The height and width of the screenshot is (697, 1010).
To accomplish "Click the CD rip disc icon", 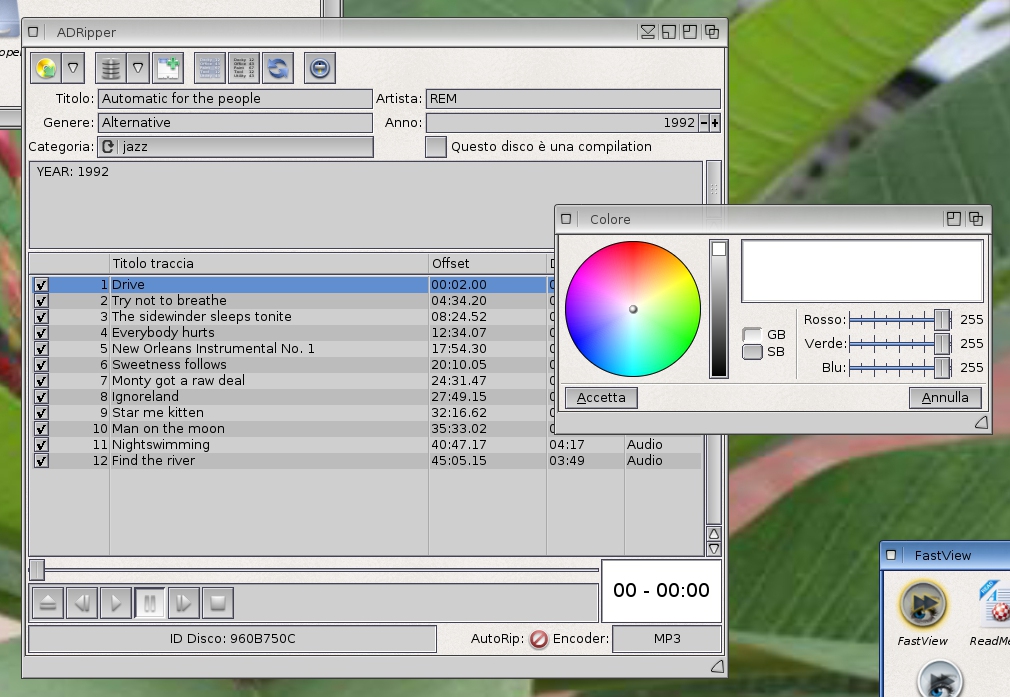I will point(45,68).
